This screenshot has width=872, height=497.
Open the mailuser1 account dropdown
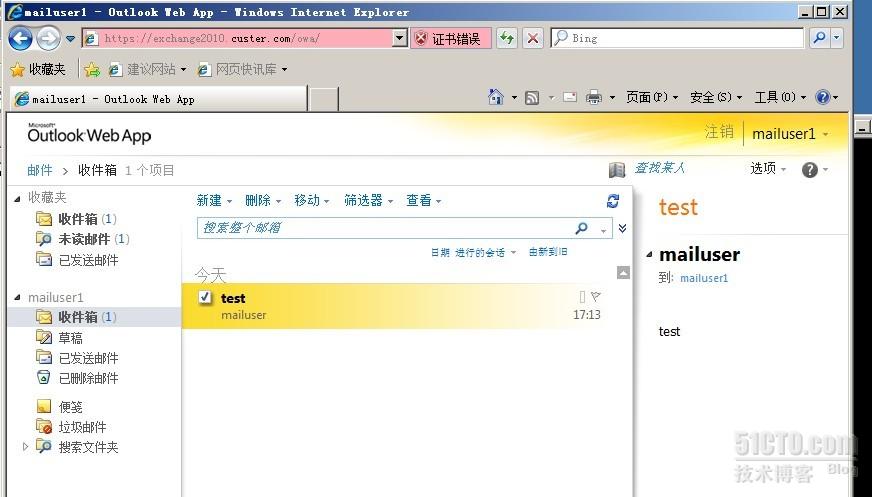coord(790,134)
